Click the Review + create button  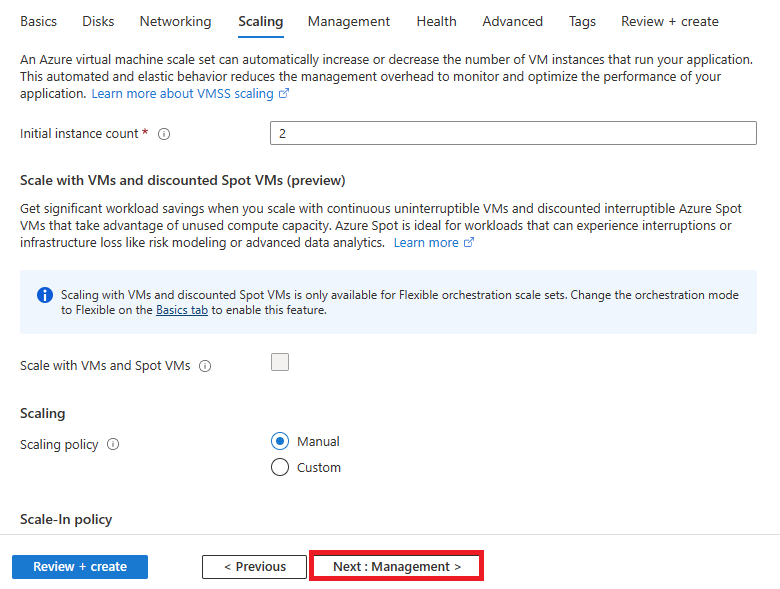(80, 567)
